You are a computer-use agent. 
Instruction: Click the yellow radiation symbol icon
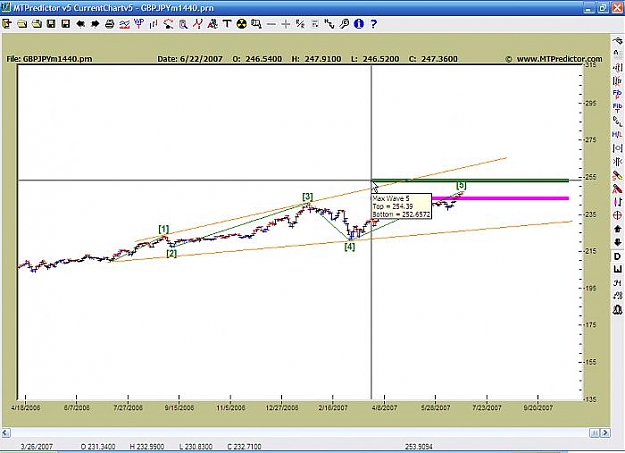tap(242, 24)
